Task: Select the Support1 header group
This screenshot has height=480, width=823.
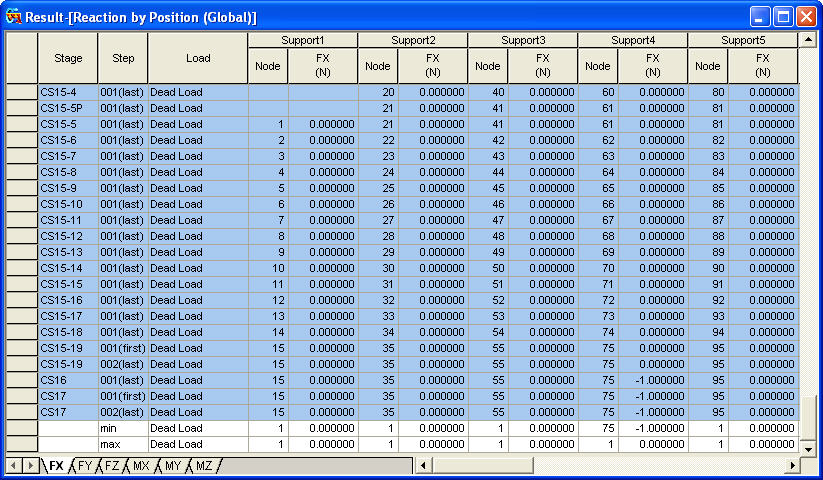Action: click(x=303, y=40)
